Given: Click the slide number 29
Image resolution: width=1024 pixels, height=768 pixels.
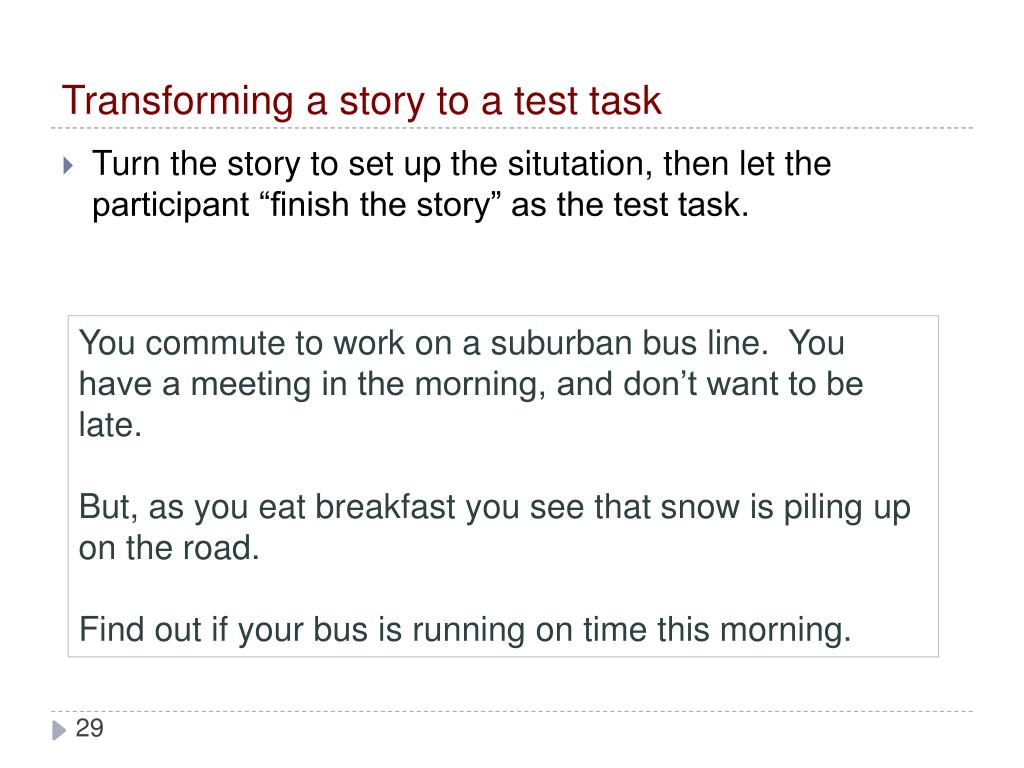Looking at the screenshot, I should click(x=89, y=728).
